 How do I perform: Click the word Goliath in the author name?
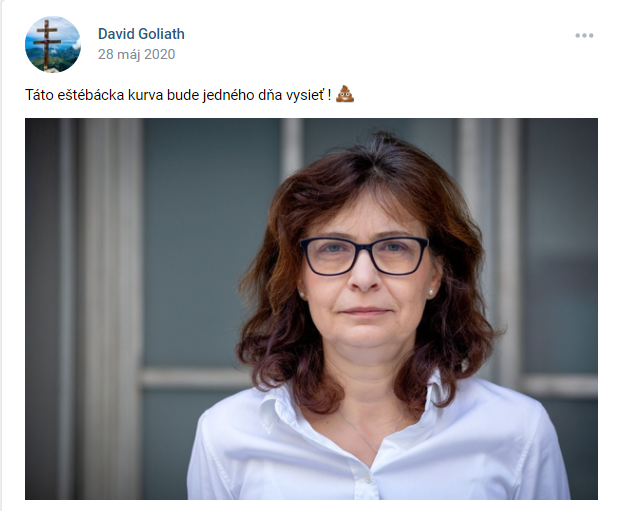(163, 34)
